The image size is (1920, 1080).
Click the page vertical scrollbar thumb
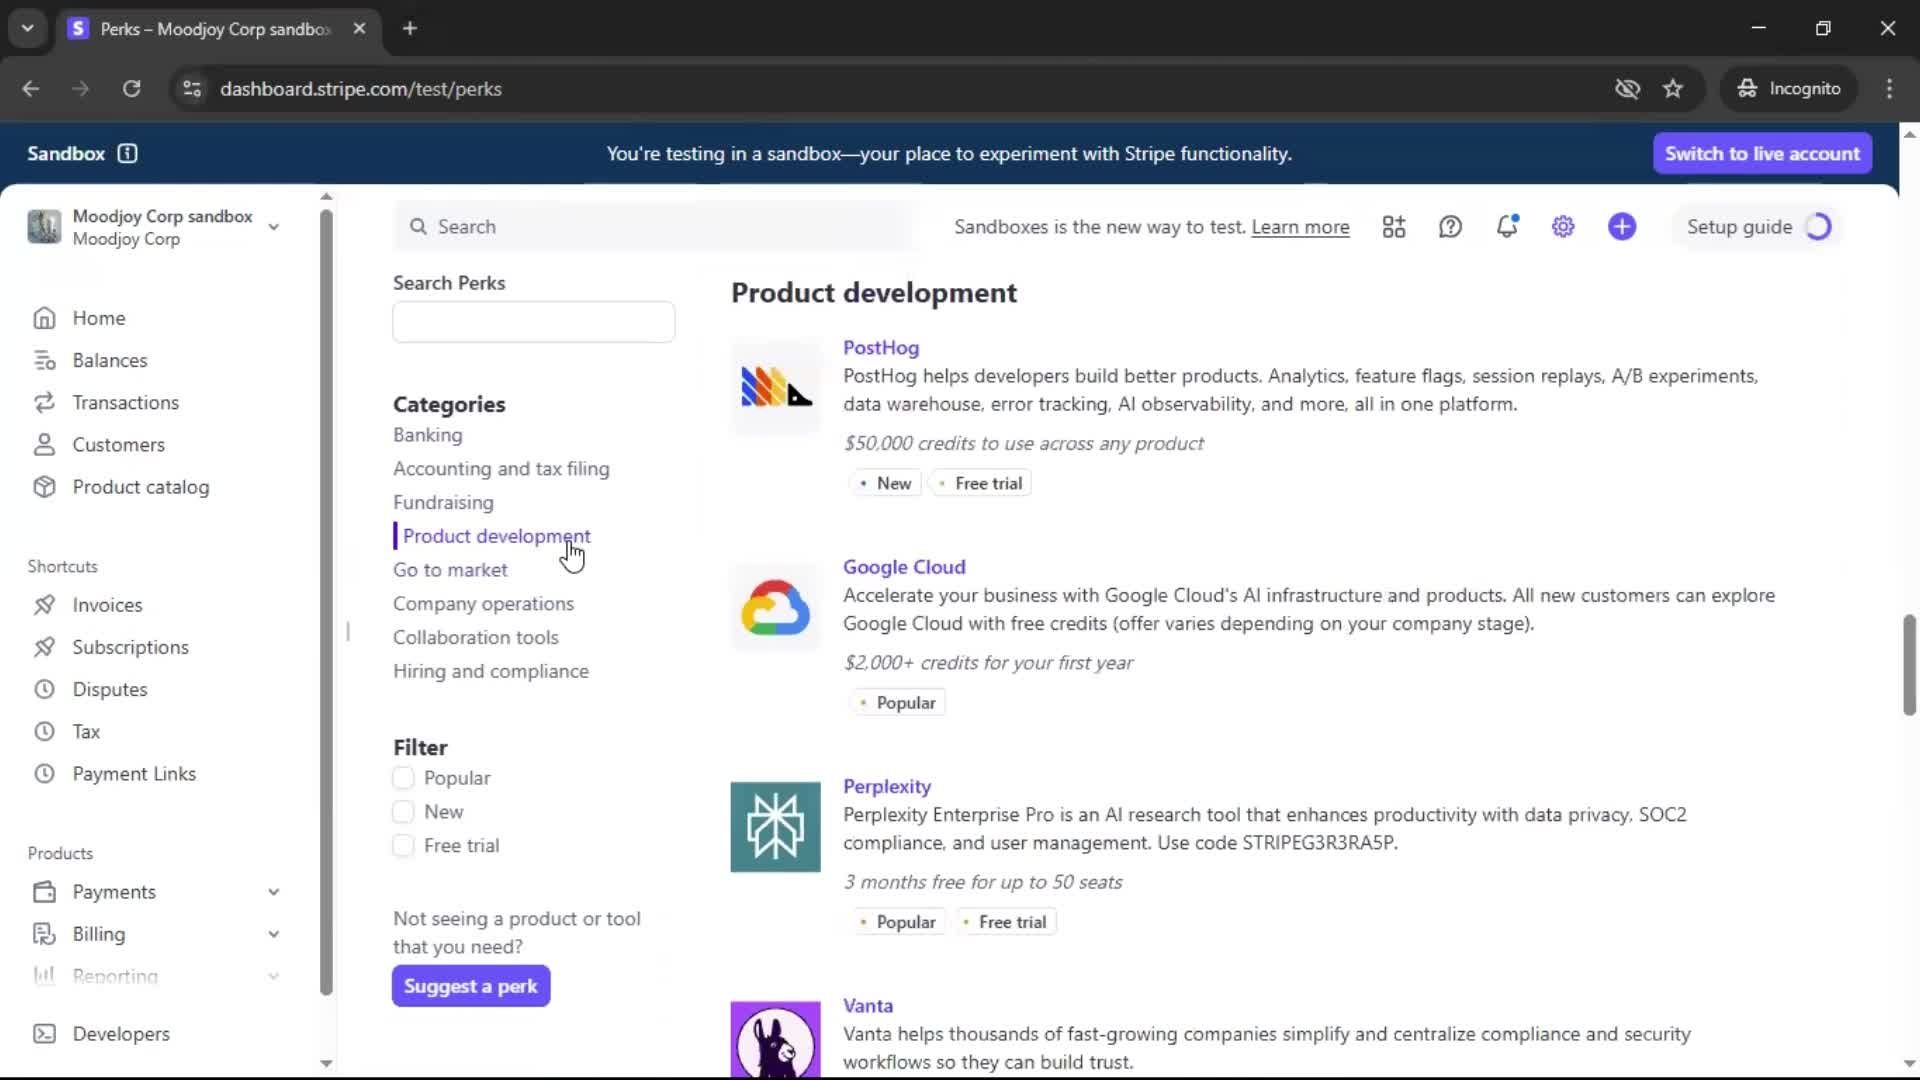click(x=1909, y=665)
